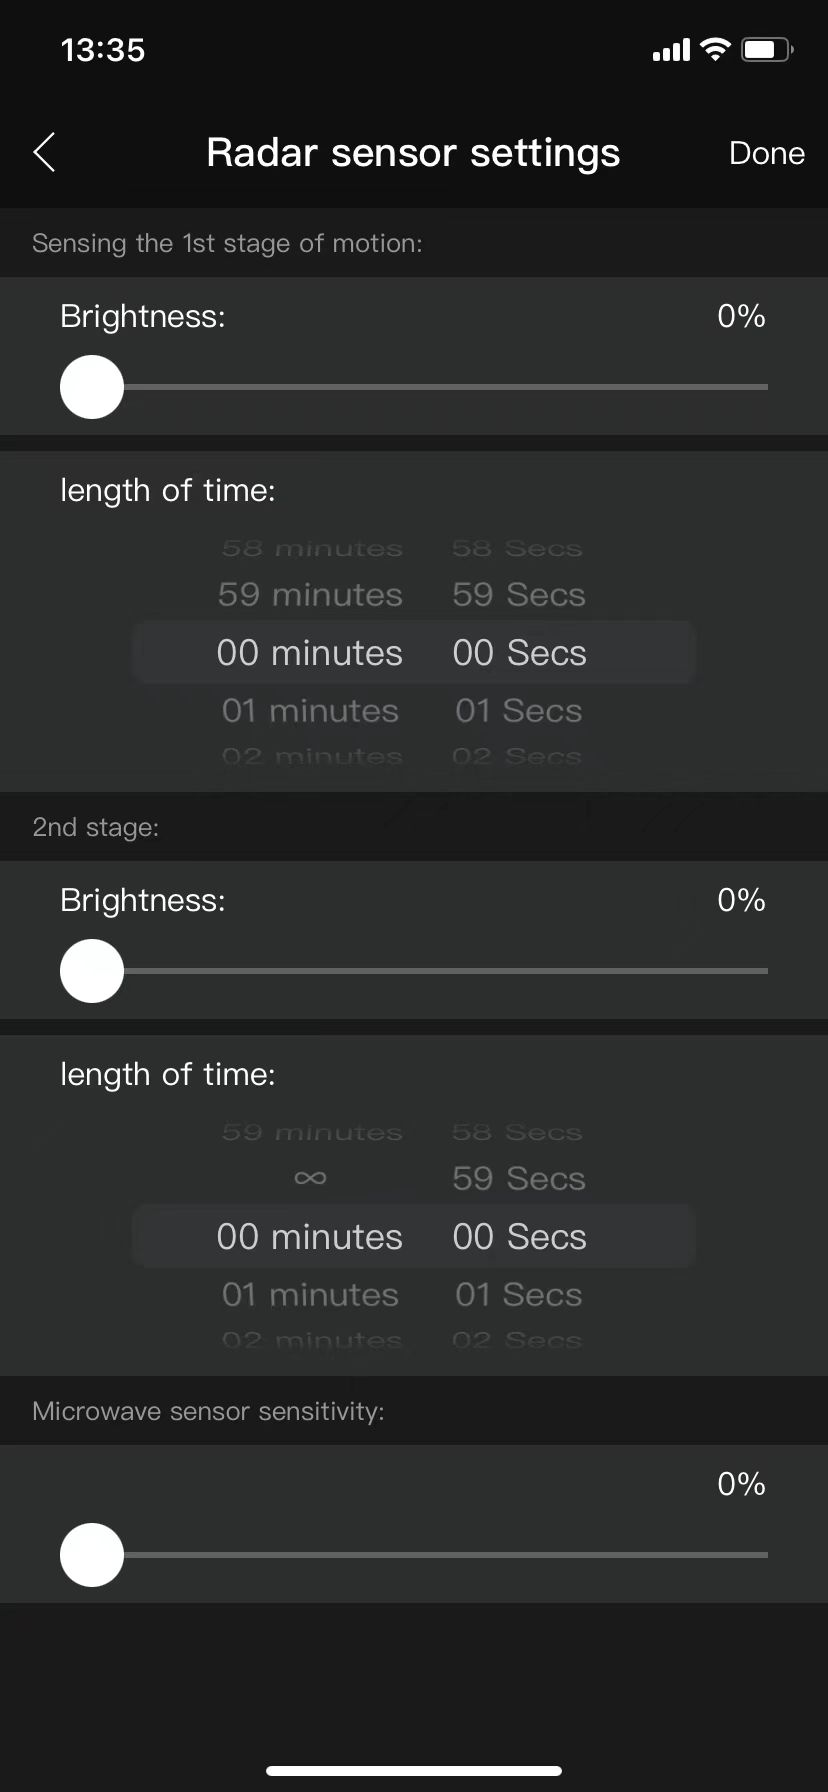828x1792 pixels.
Task: Select 59 Secs in 1st stage picker
Action: [518, 595]
